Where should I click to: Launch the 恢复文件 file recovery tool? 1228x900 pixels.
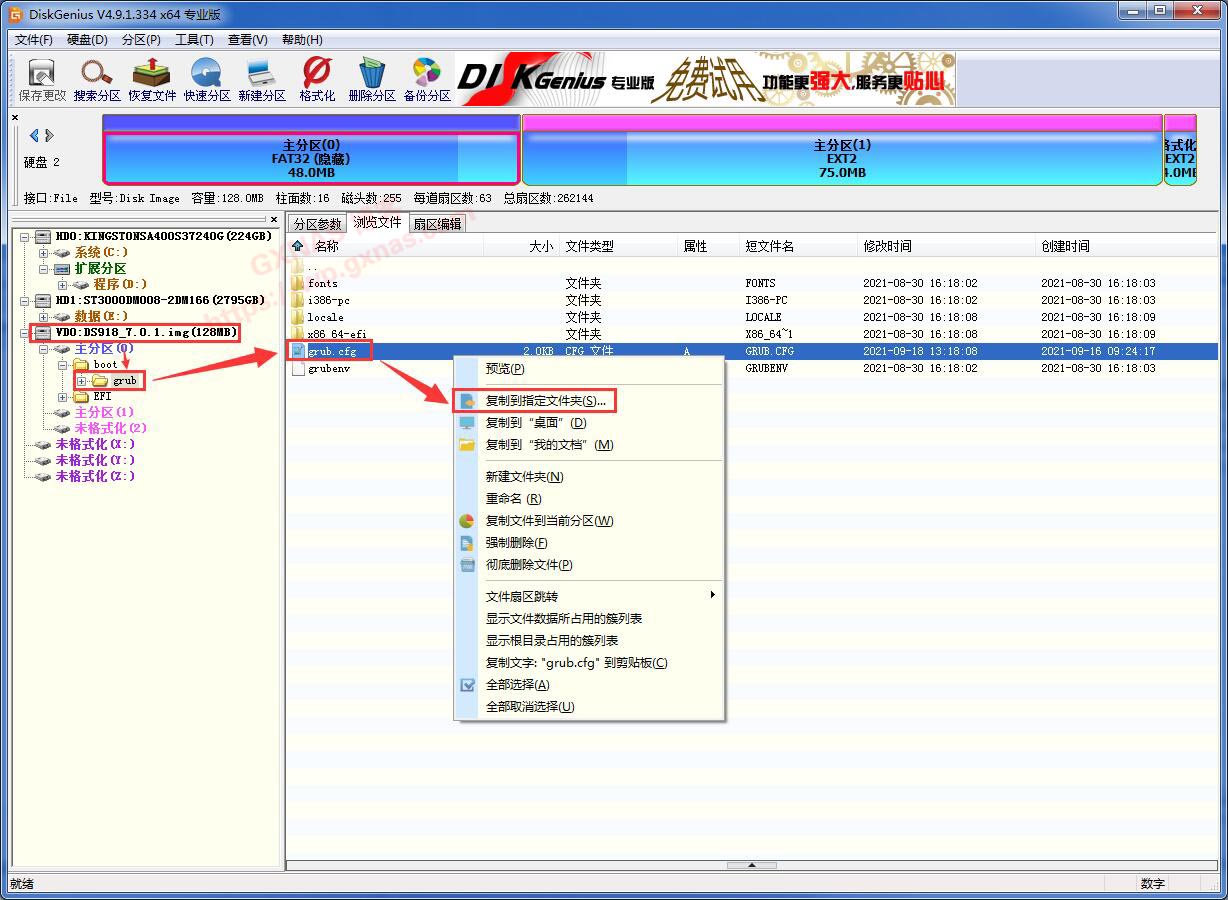[x=152, y=79]
